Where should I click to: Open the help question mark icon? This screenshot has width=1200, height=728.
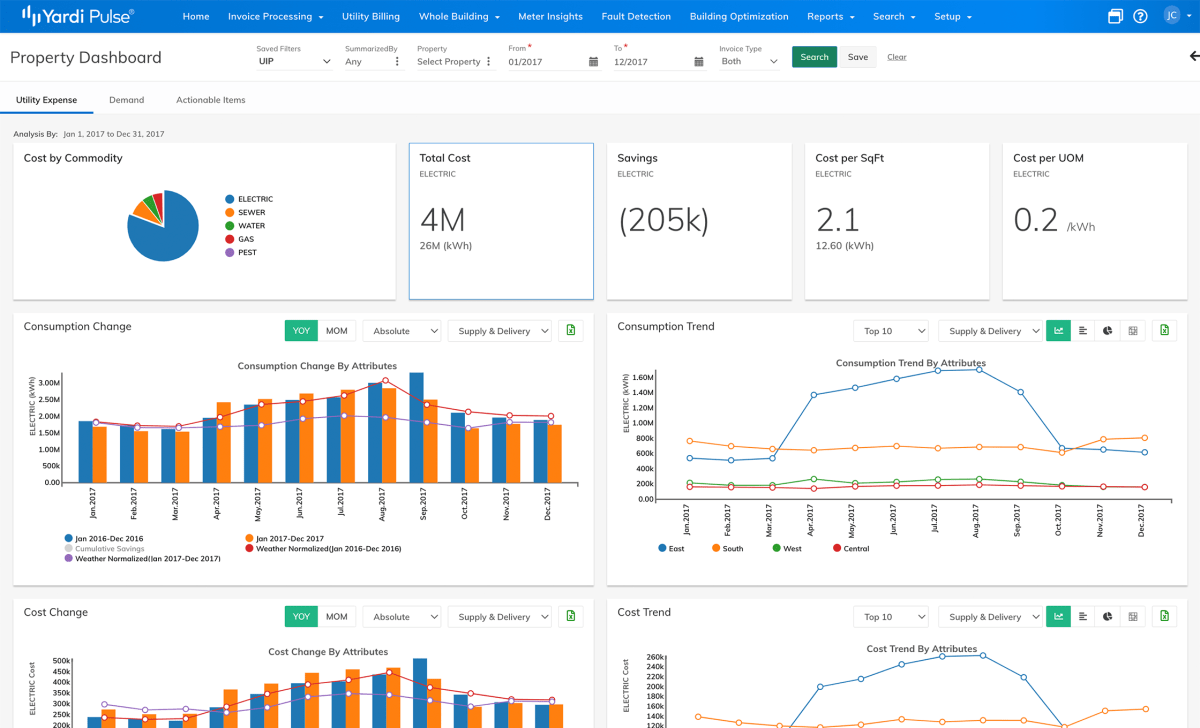click(x=1140, y=16)
